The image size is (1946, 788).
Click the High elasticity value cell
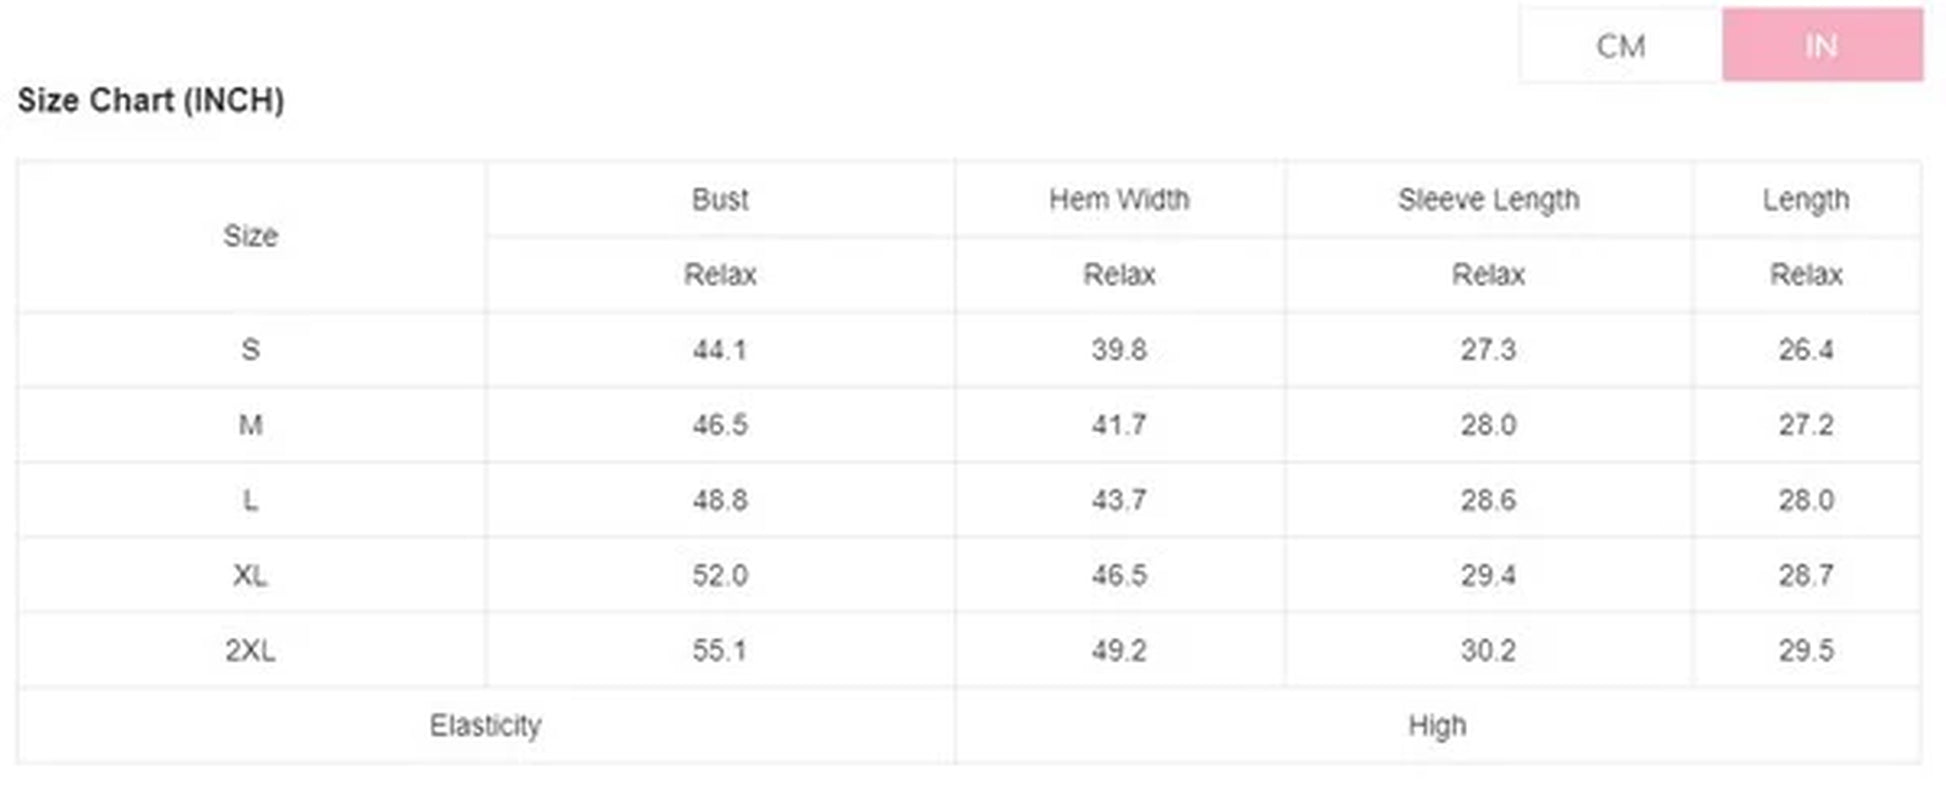[1437, 725]
